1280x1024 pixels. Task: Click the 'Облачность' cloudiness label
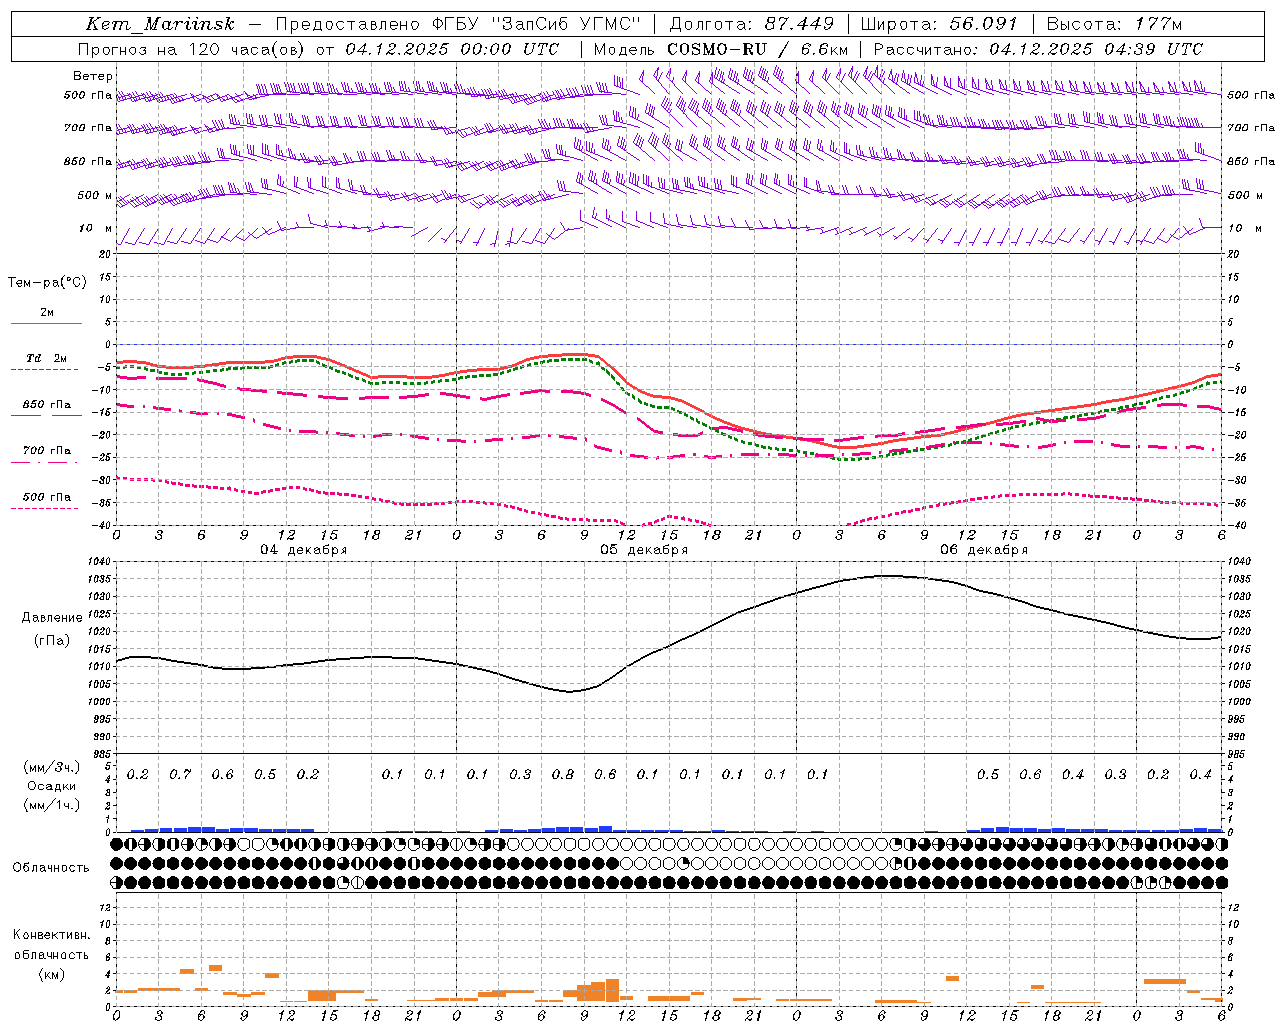(x=51, y=868)
